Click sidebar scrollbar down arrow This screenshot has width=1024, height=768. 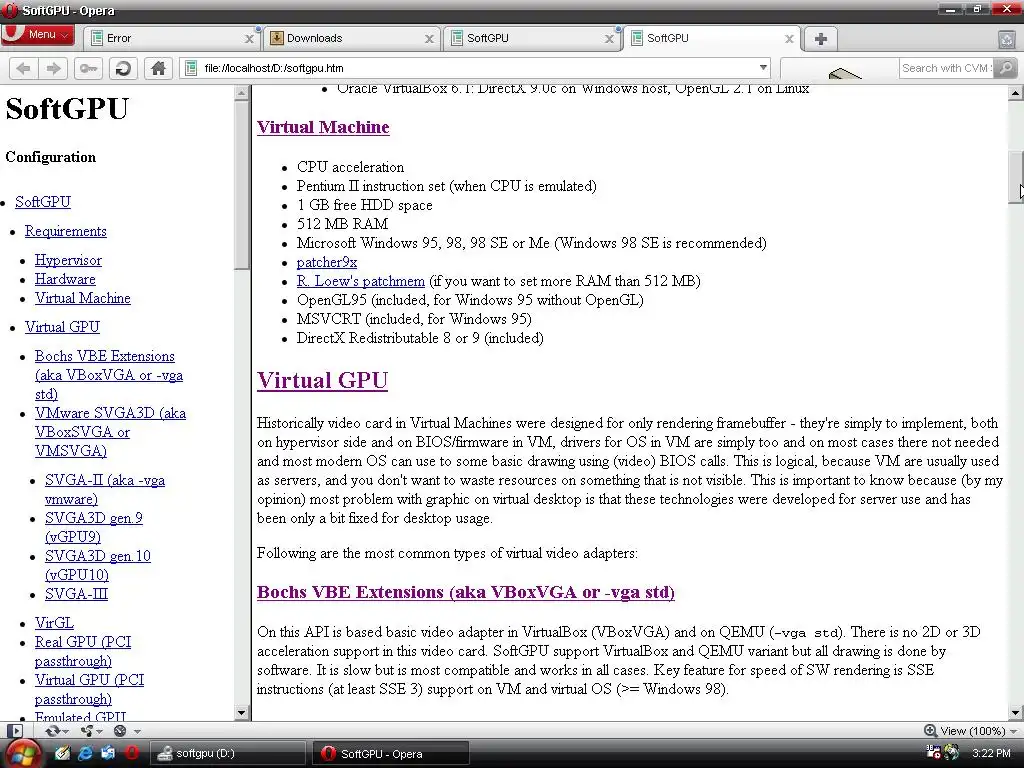241,712
